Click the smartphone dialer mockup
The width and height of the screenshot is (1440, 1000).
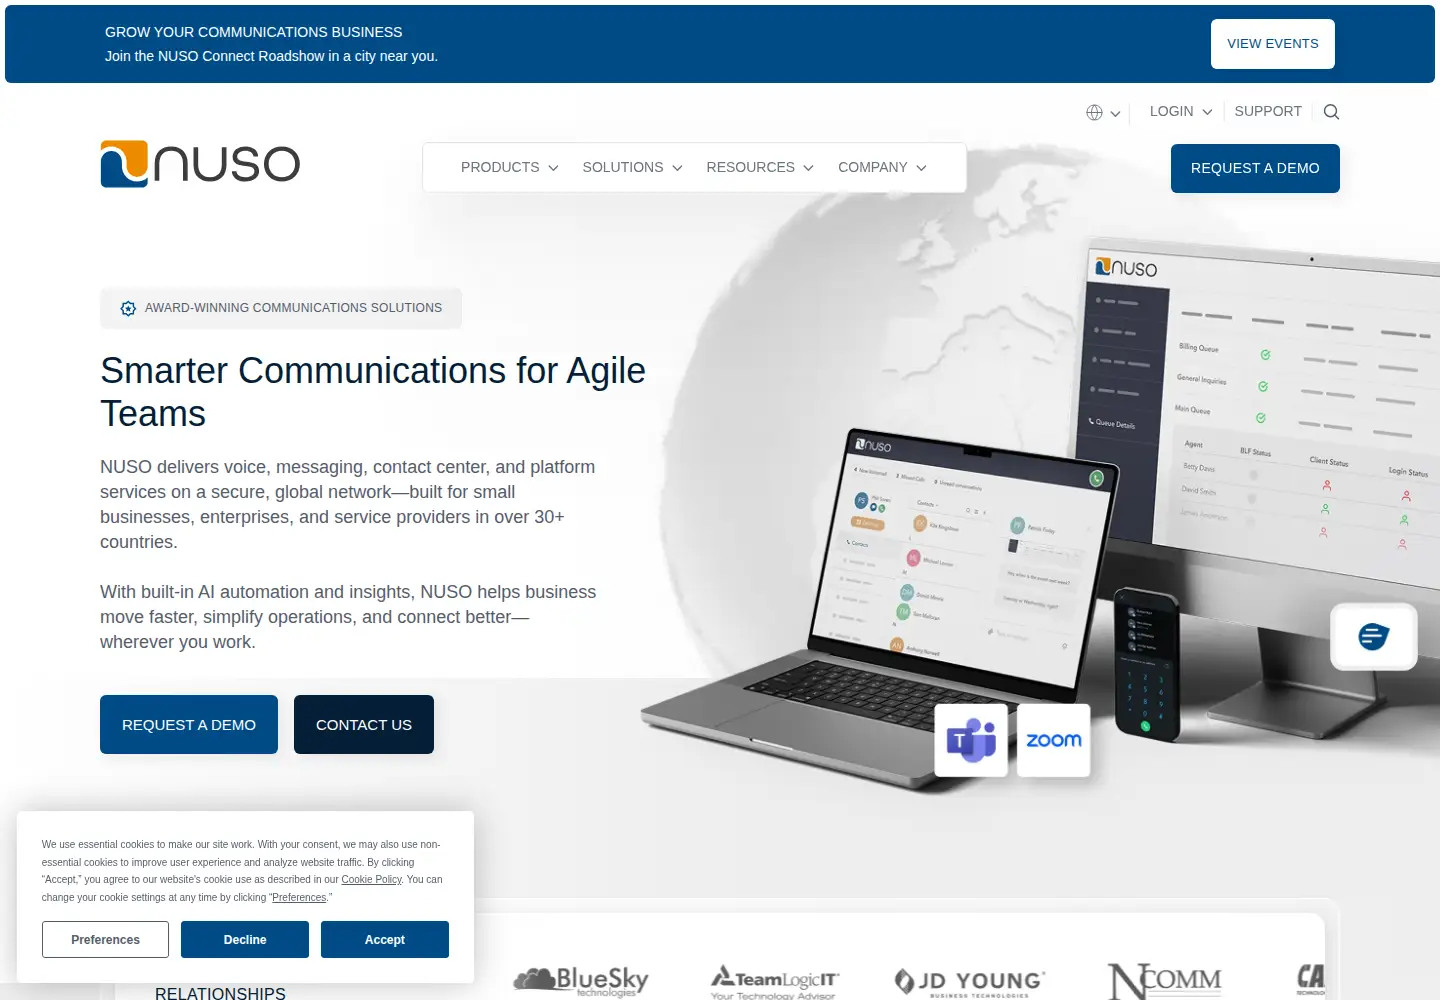(x=1148, y=663)
